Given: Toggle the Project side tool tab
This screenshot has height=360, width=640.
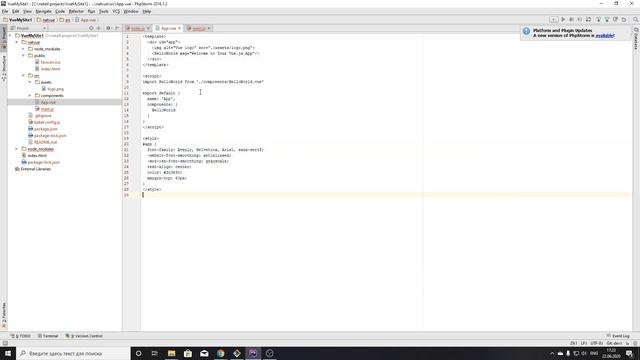Looking at the screenshot, I should click(x=4, y=38).
